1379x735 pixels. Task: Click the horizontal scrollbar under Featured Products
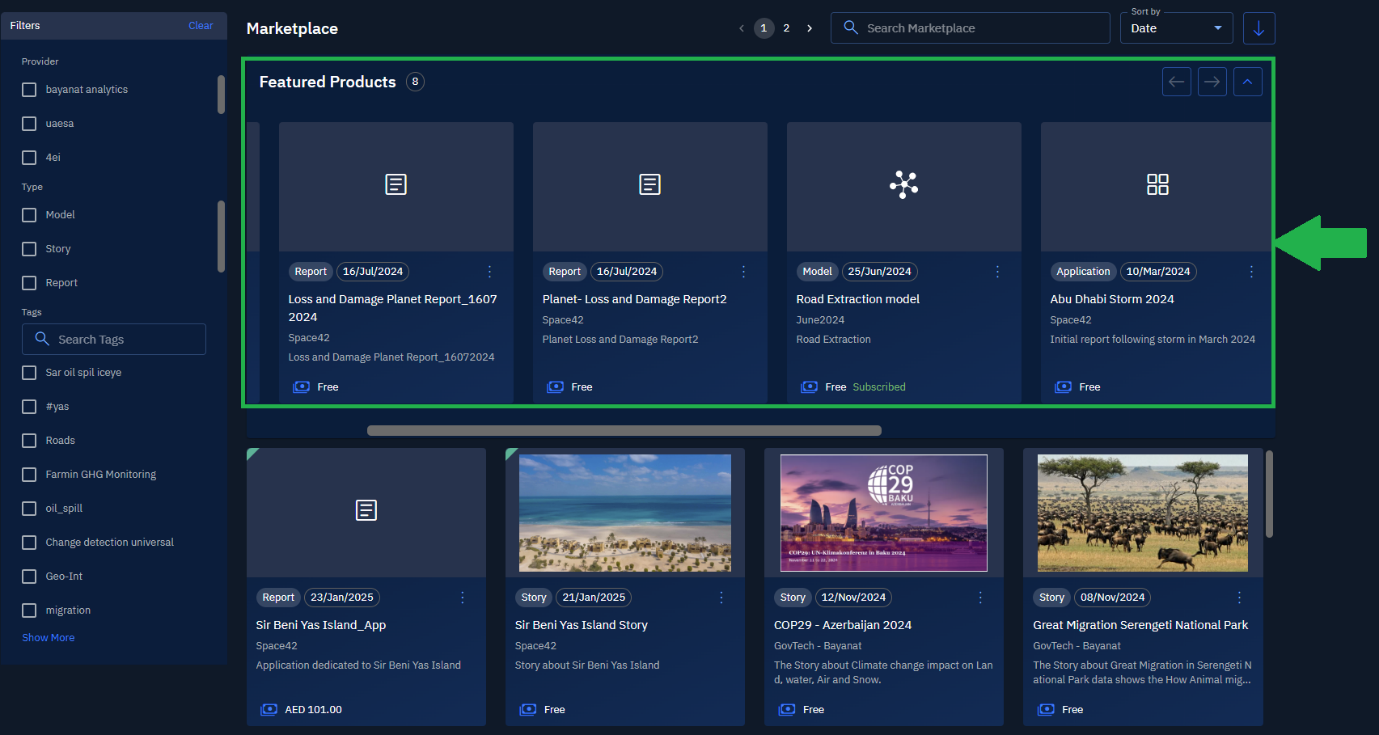[x=624, y=430]
